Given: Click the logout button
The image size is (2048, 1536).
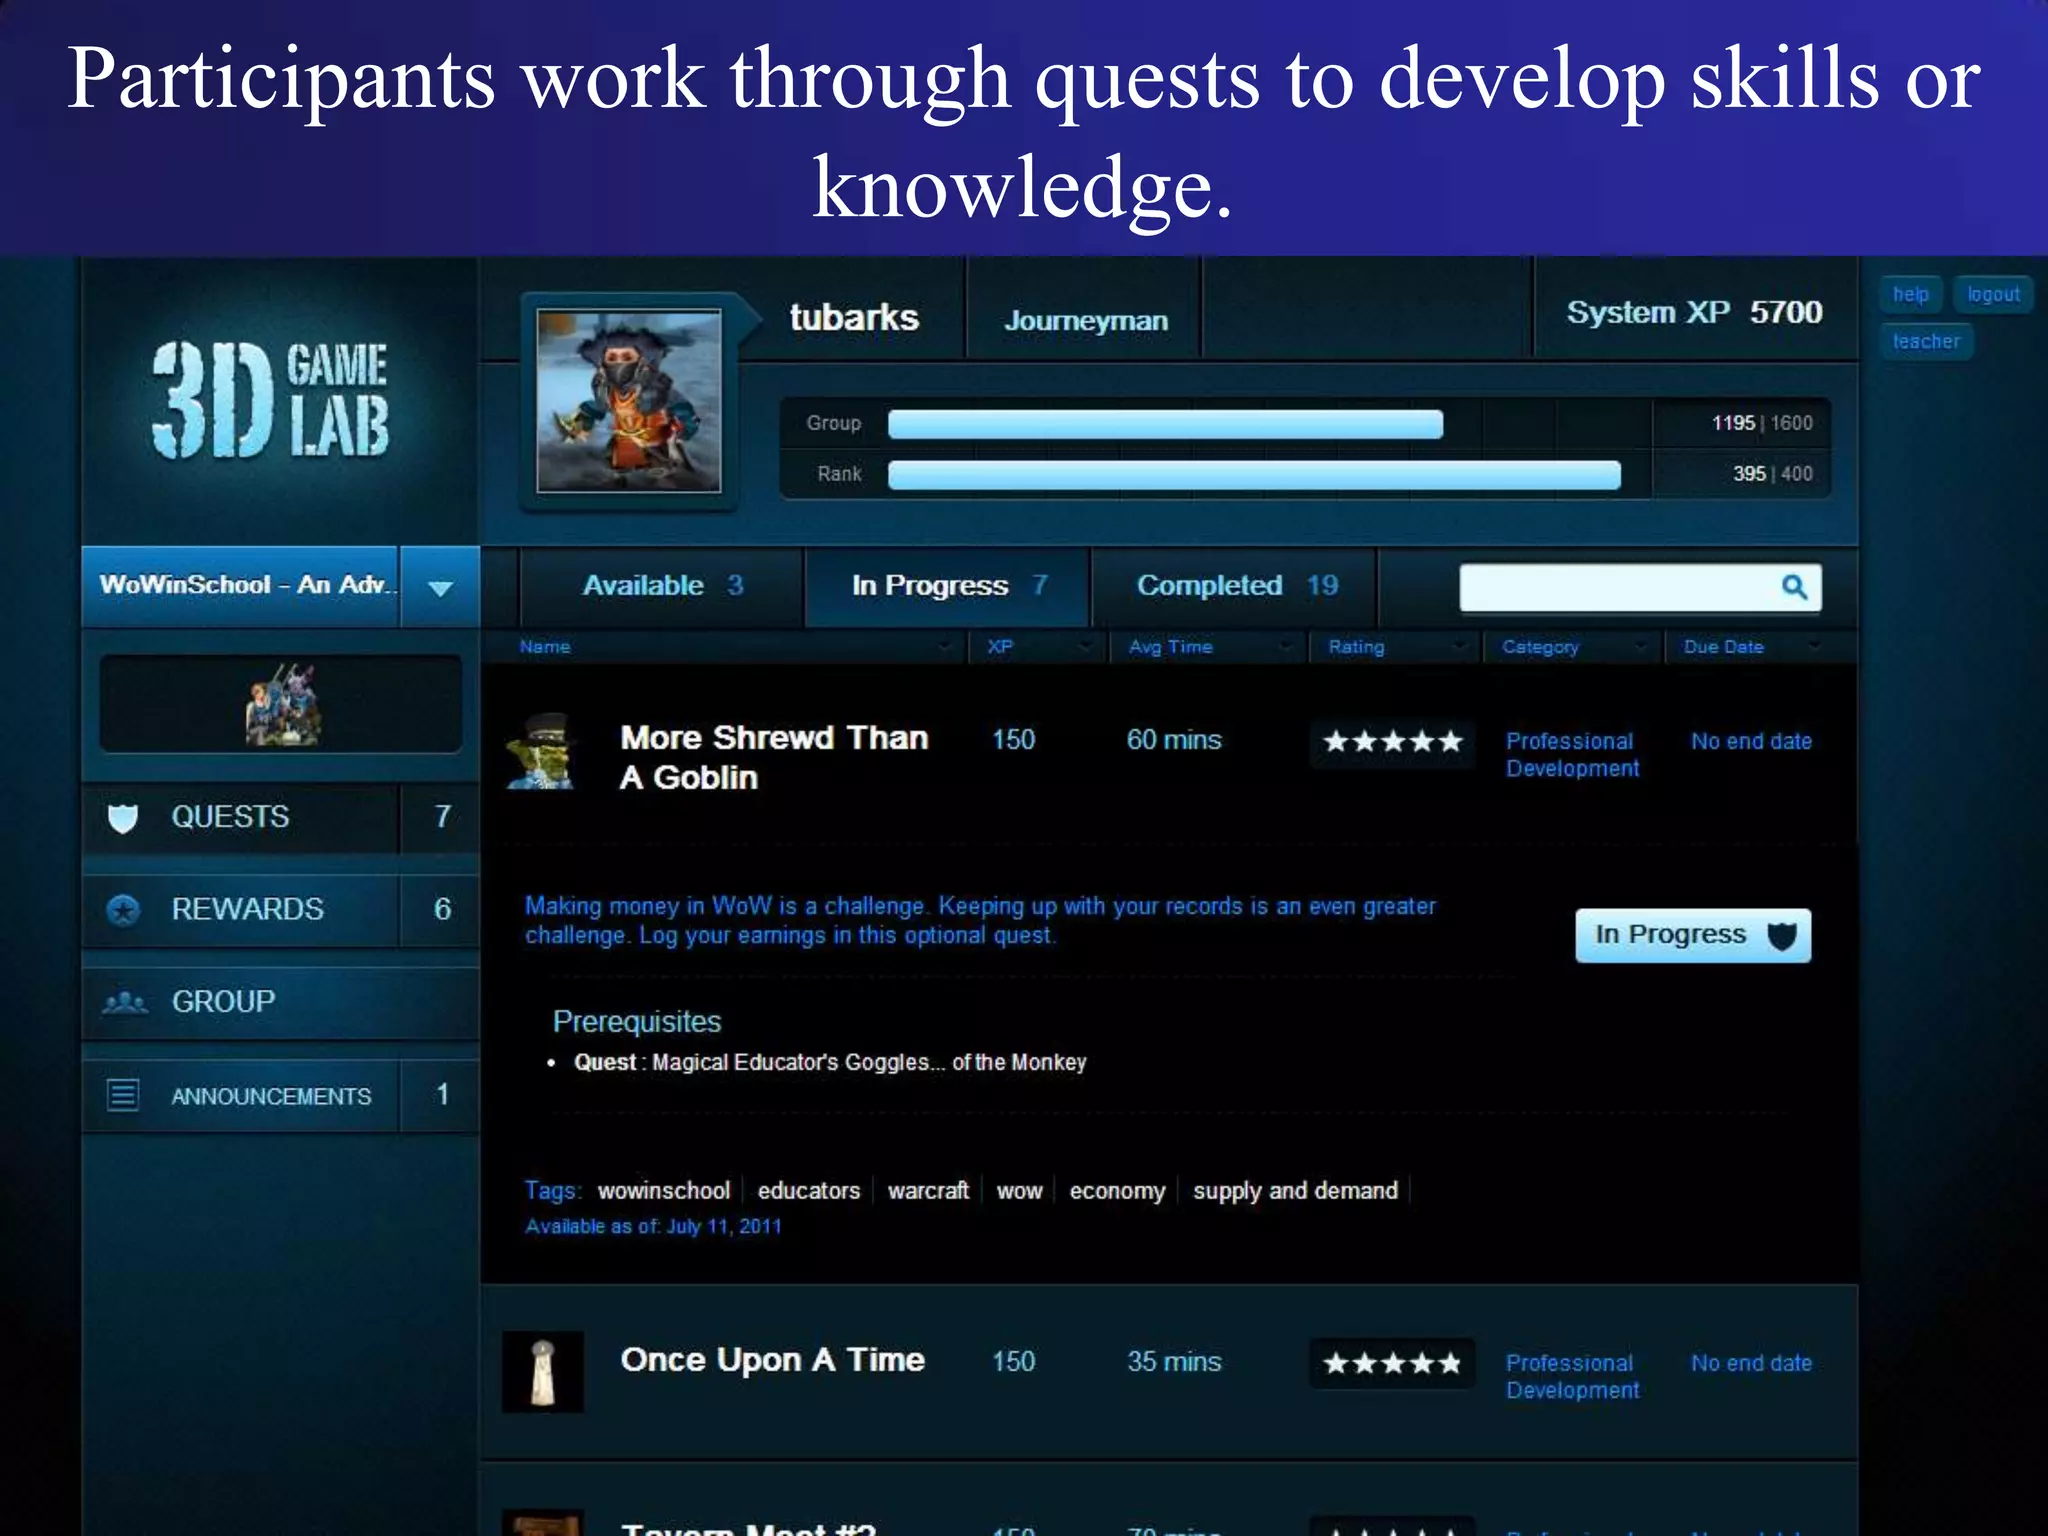Looking at the screenshot, I should coord(1993,294).
